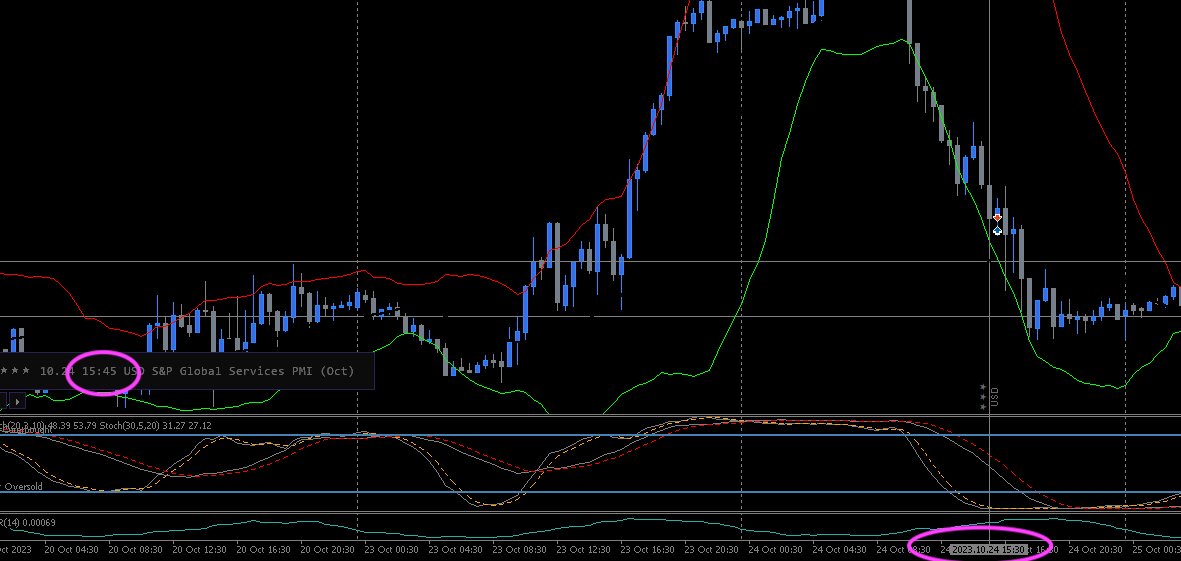The image size is (1181, 561).
Task: Click the 23 Oct 16:30 time axis label
Action: coord(648,550)
